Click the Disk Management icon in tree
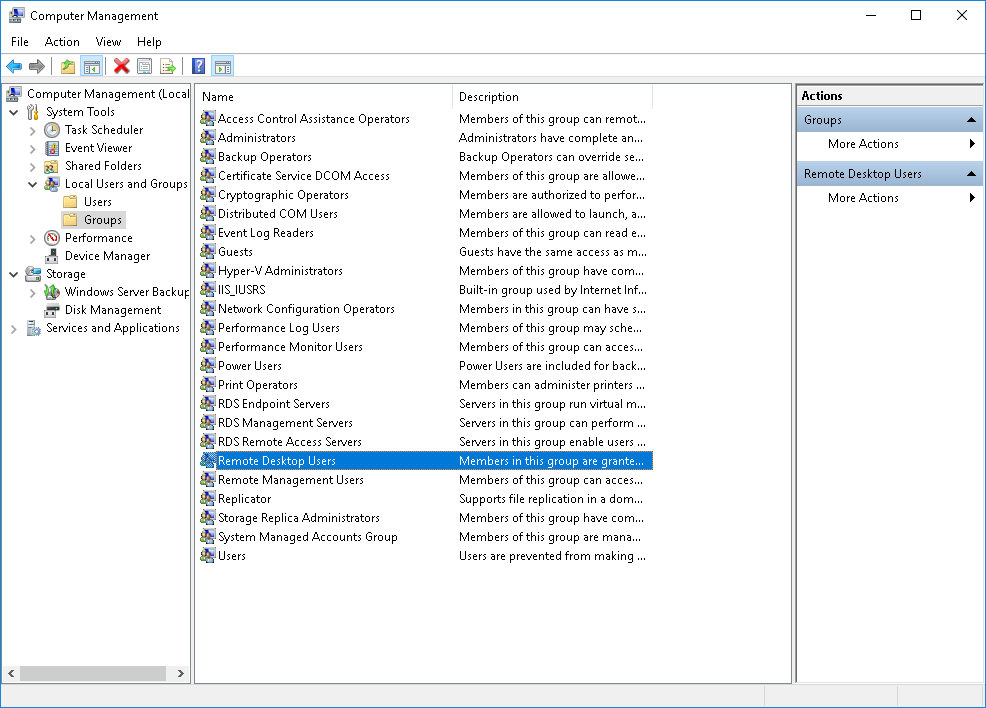This screenshot has width=986, height=708. 52,311
